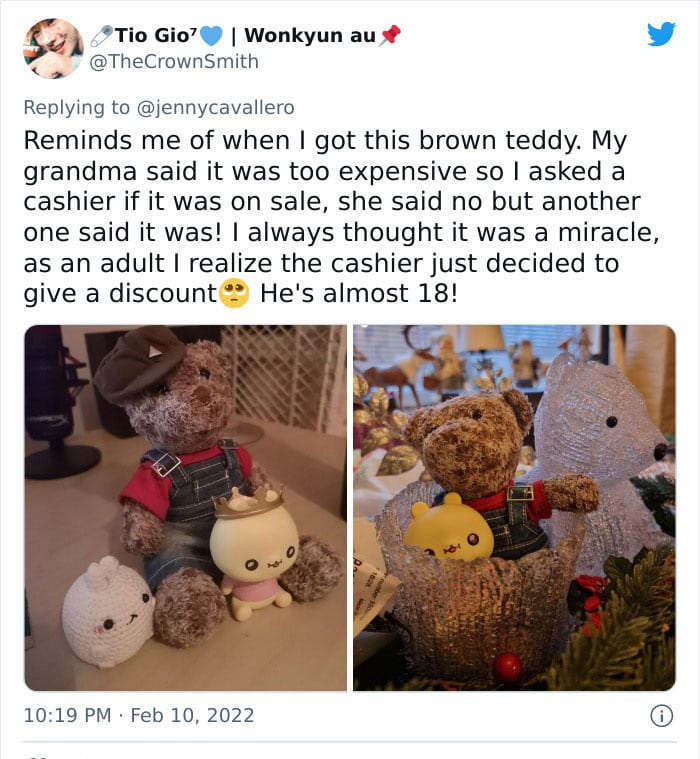Click the 'Replying to' label text
Viewport: 700px width, 759px height.
[x=76, y=107]
